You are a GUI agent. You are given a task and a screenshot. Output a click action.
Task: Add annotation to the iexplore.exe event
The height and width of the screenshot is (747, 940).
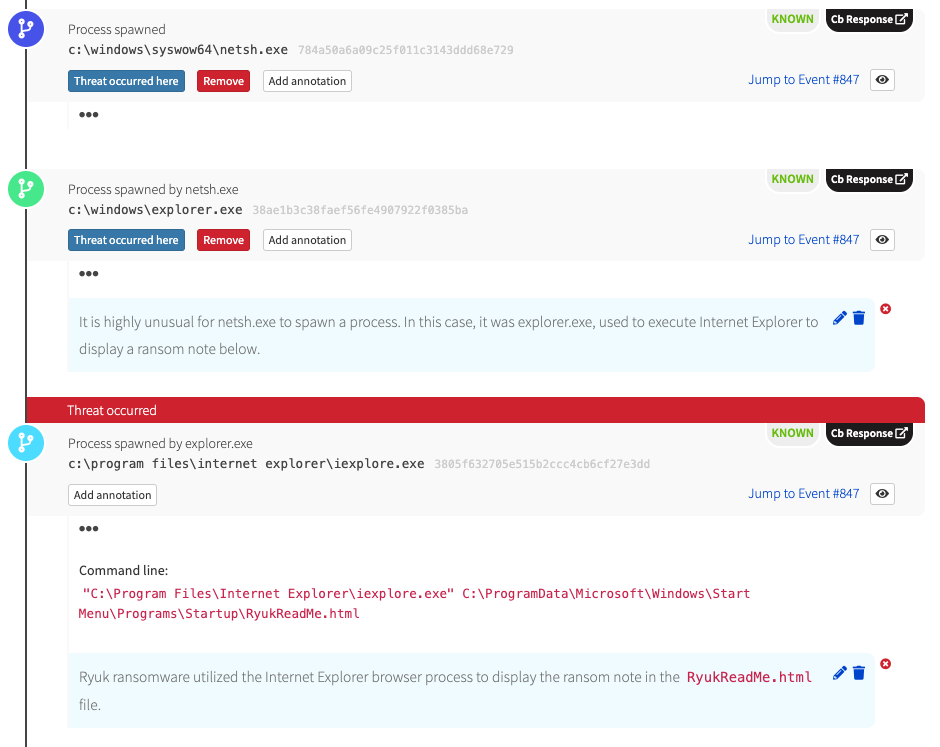point(113,495)
